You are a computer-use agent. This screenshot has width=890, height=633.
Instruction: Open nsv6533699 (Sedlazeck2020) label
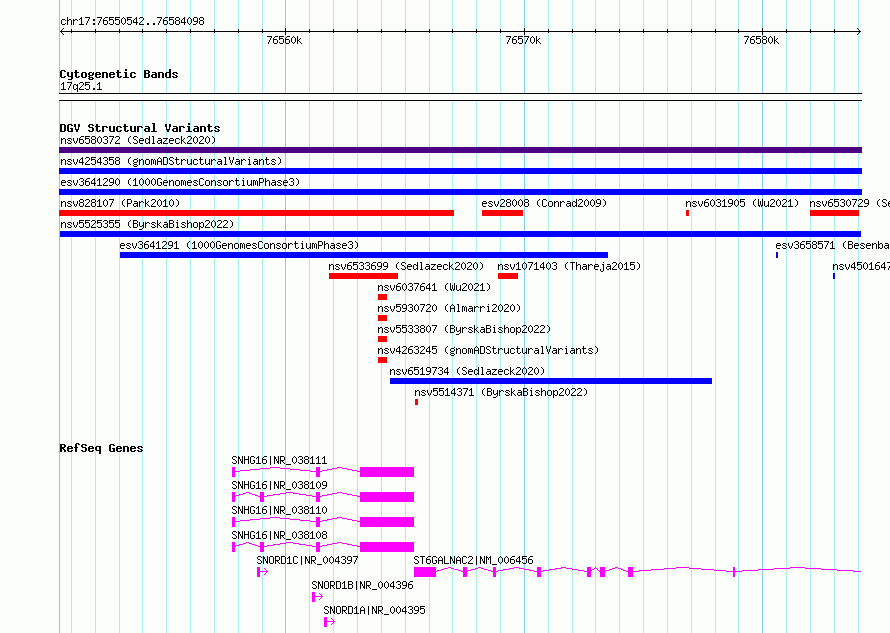pyautogui.click(x=406, y=266)
